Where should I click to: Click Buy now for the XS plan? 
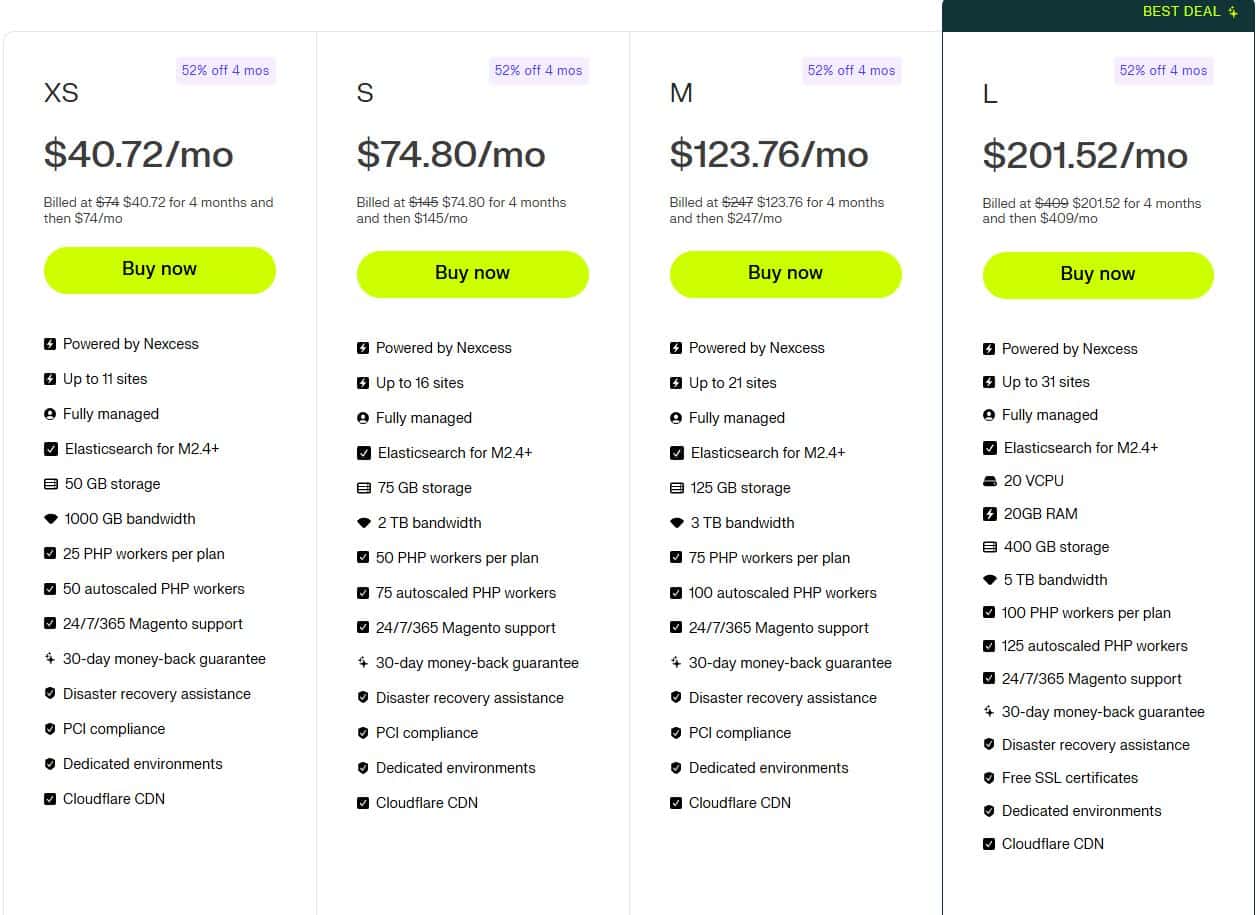(159, 270)
